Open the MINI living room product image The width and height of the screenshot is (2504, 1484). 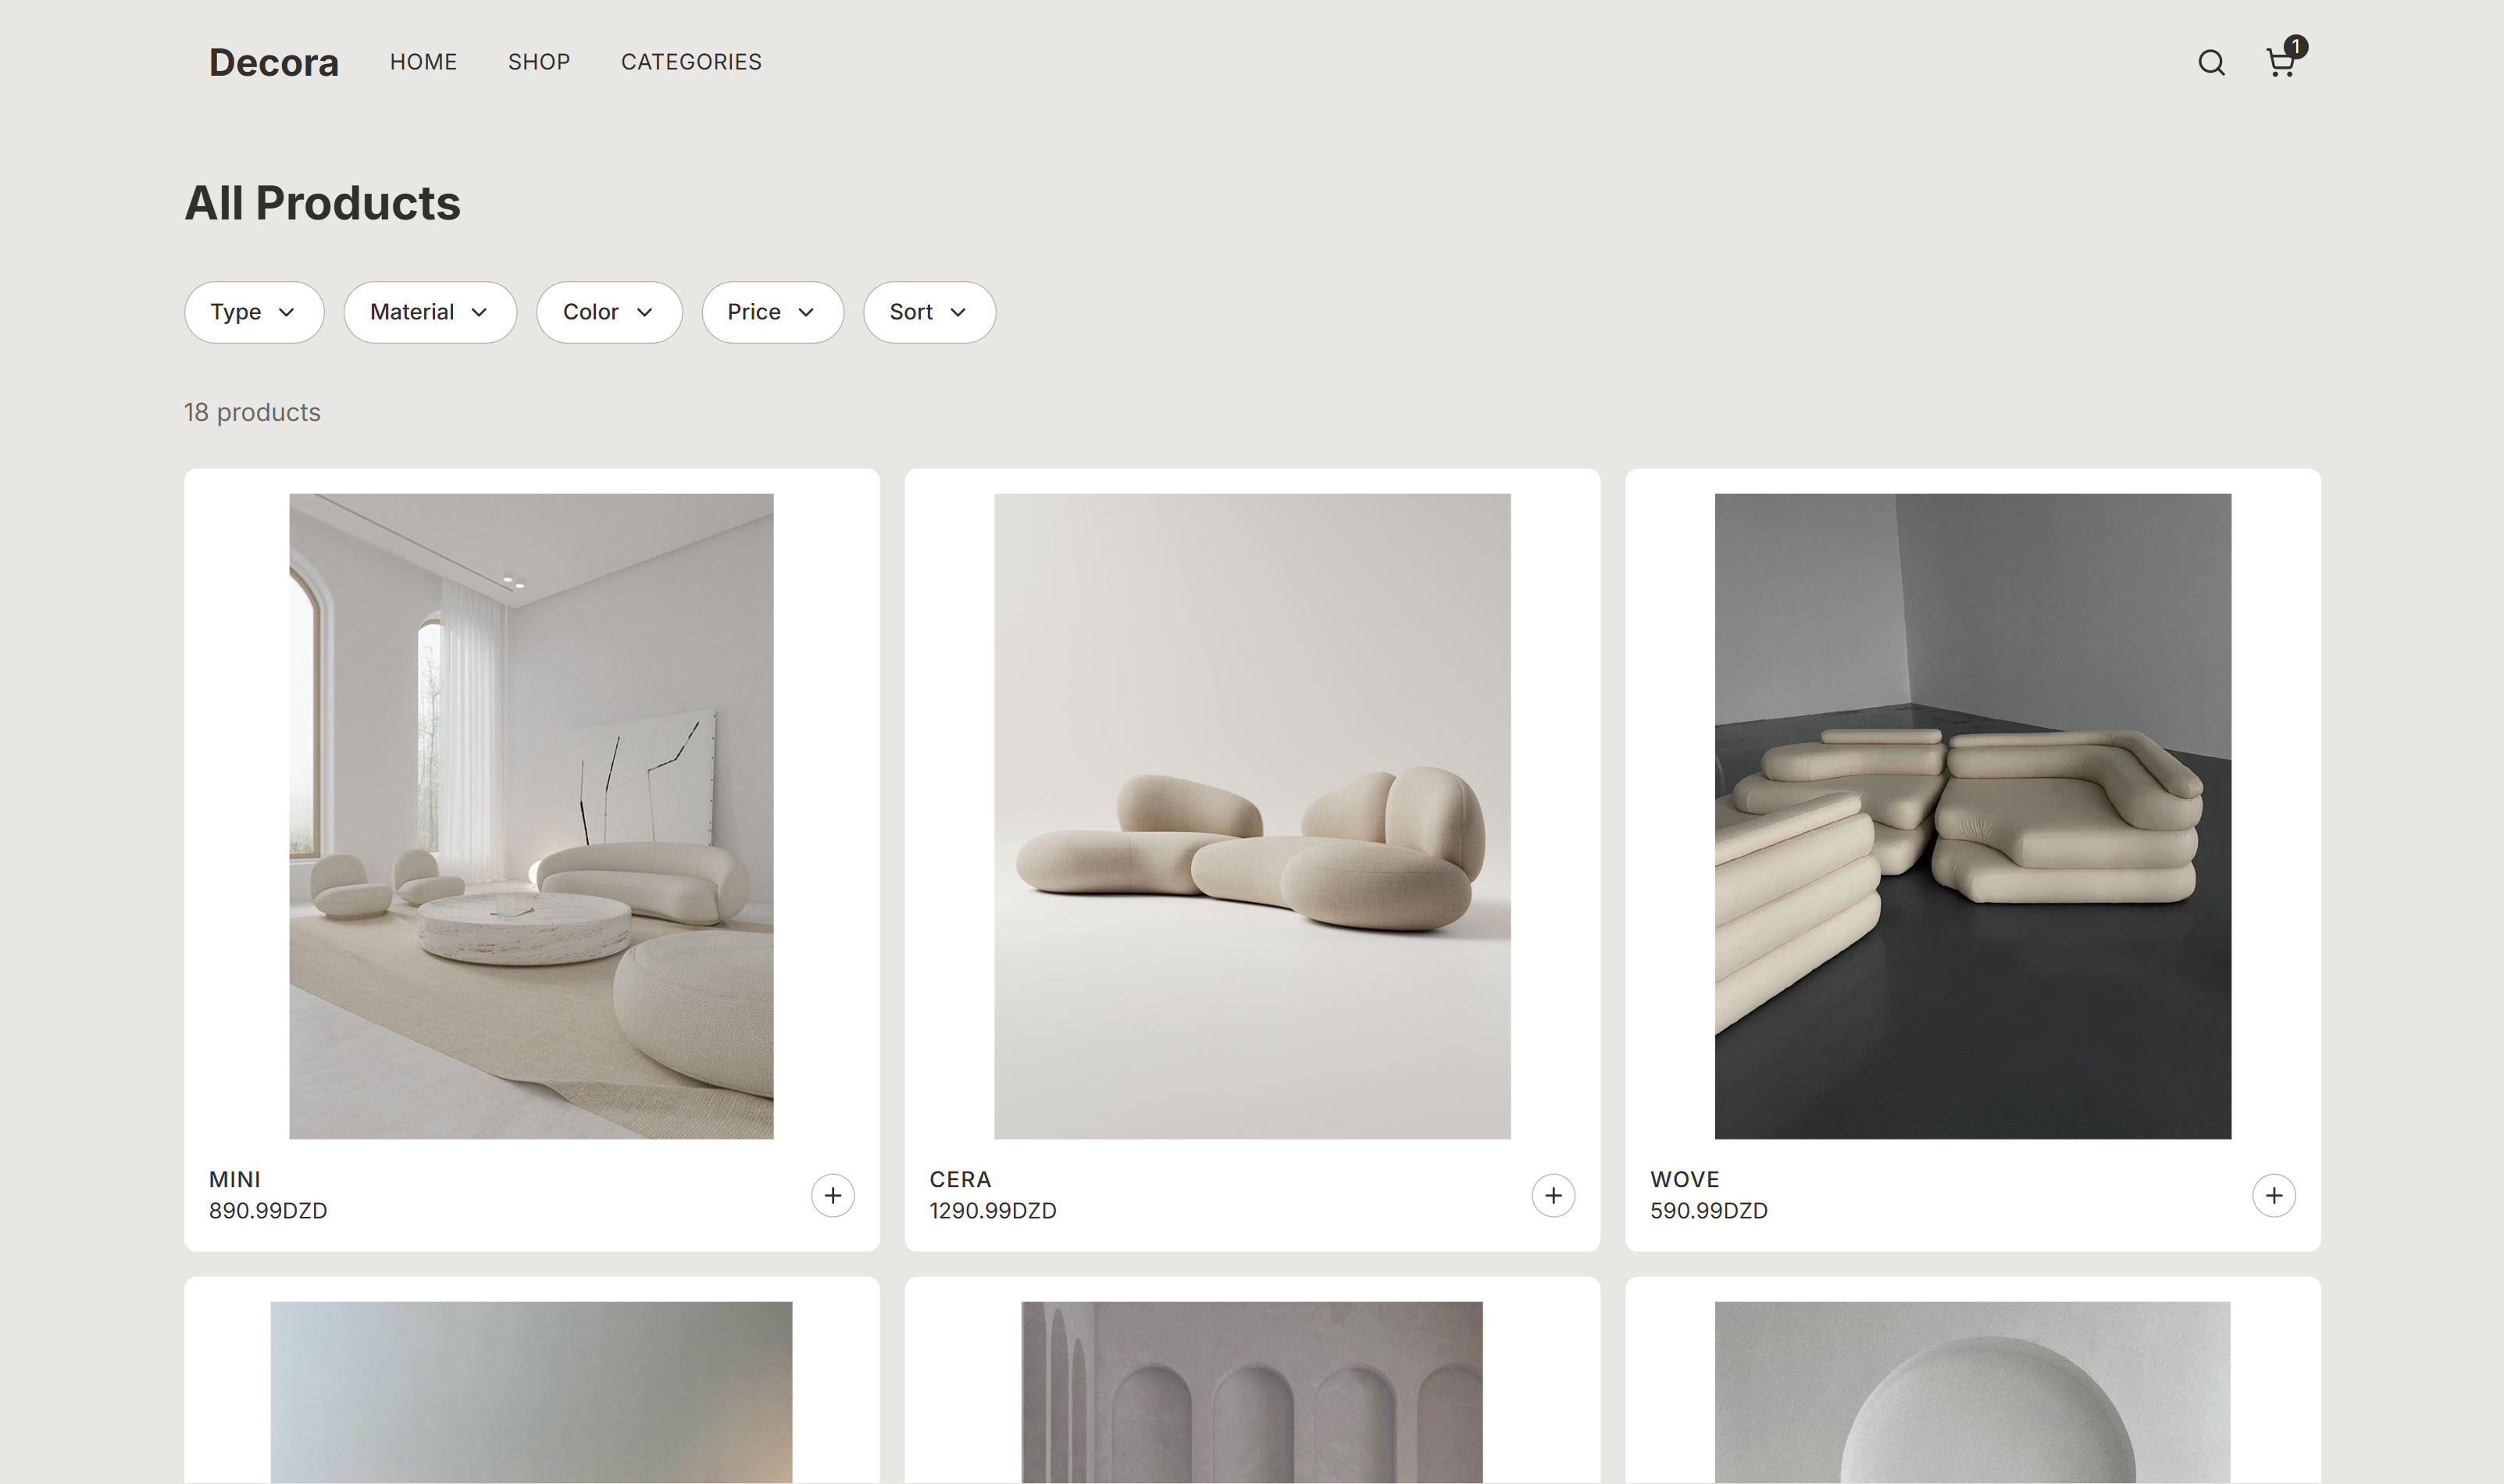[531, 816]
